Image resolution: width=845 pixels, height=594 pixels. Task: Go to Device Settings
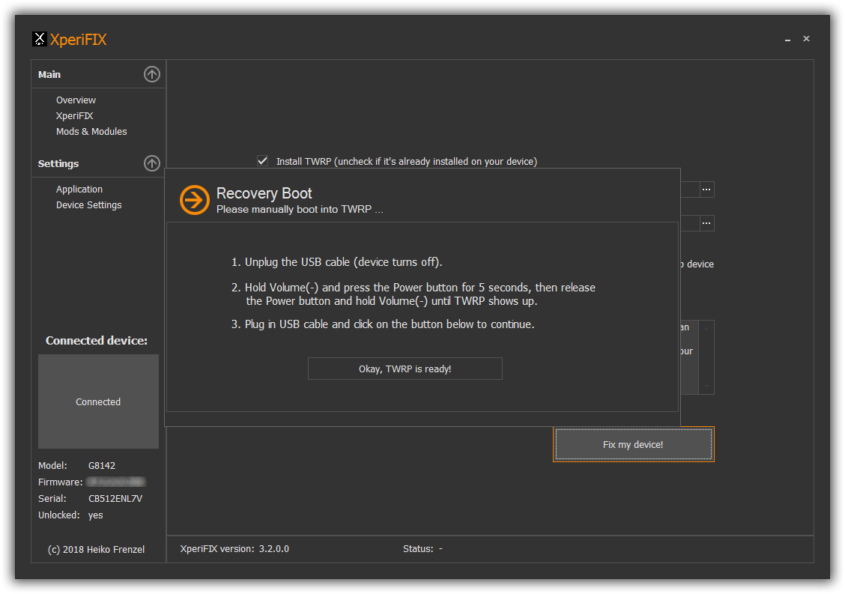pos(89,205)
